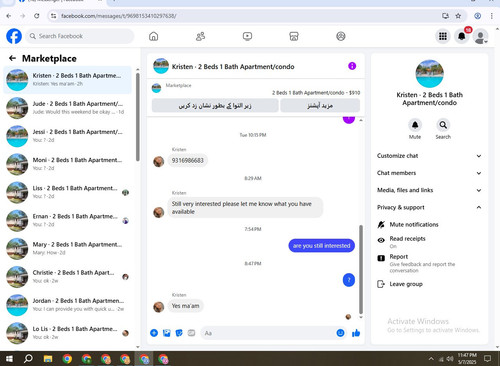Reload the page with browser refresh
The image size is (500, 366).
click(x=37, y=16)
